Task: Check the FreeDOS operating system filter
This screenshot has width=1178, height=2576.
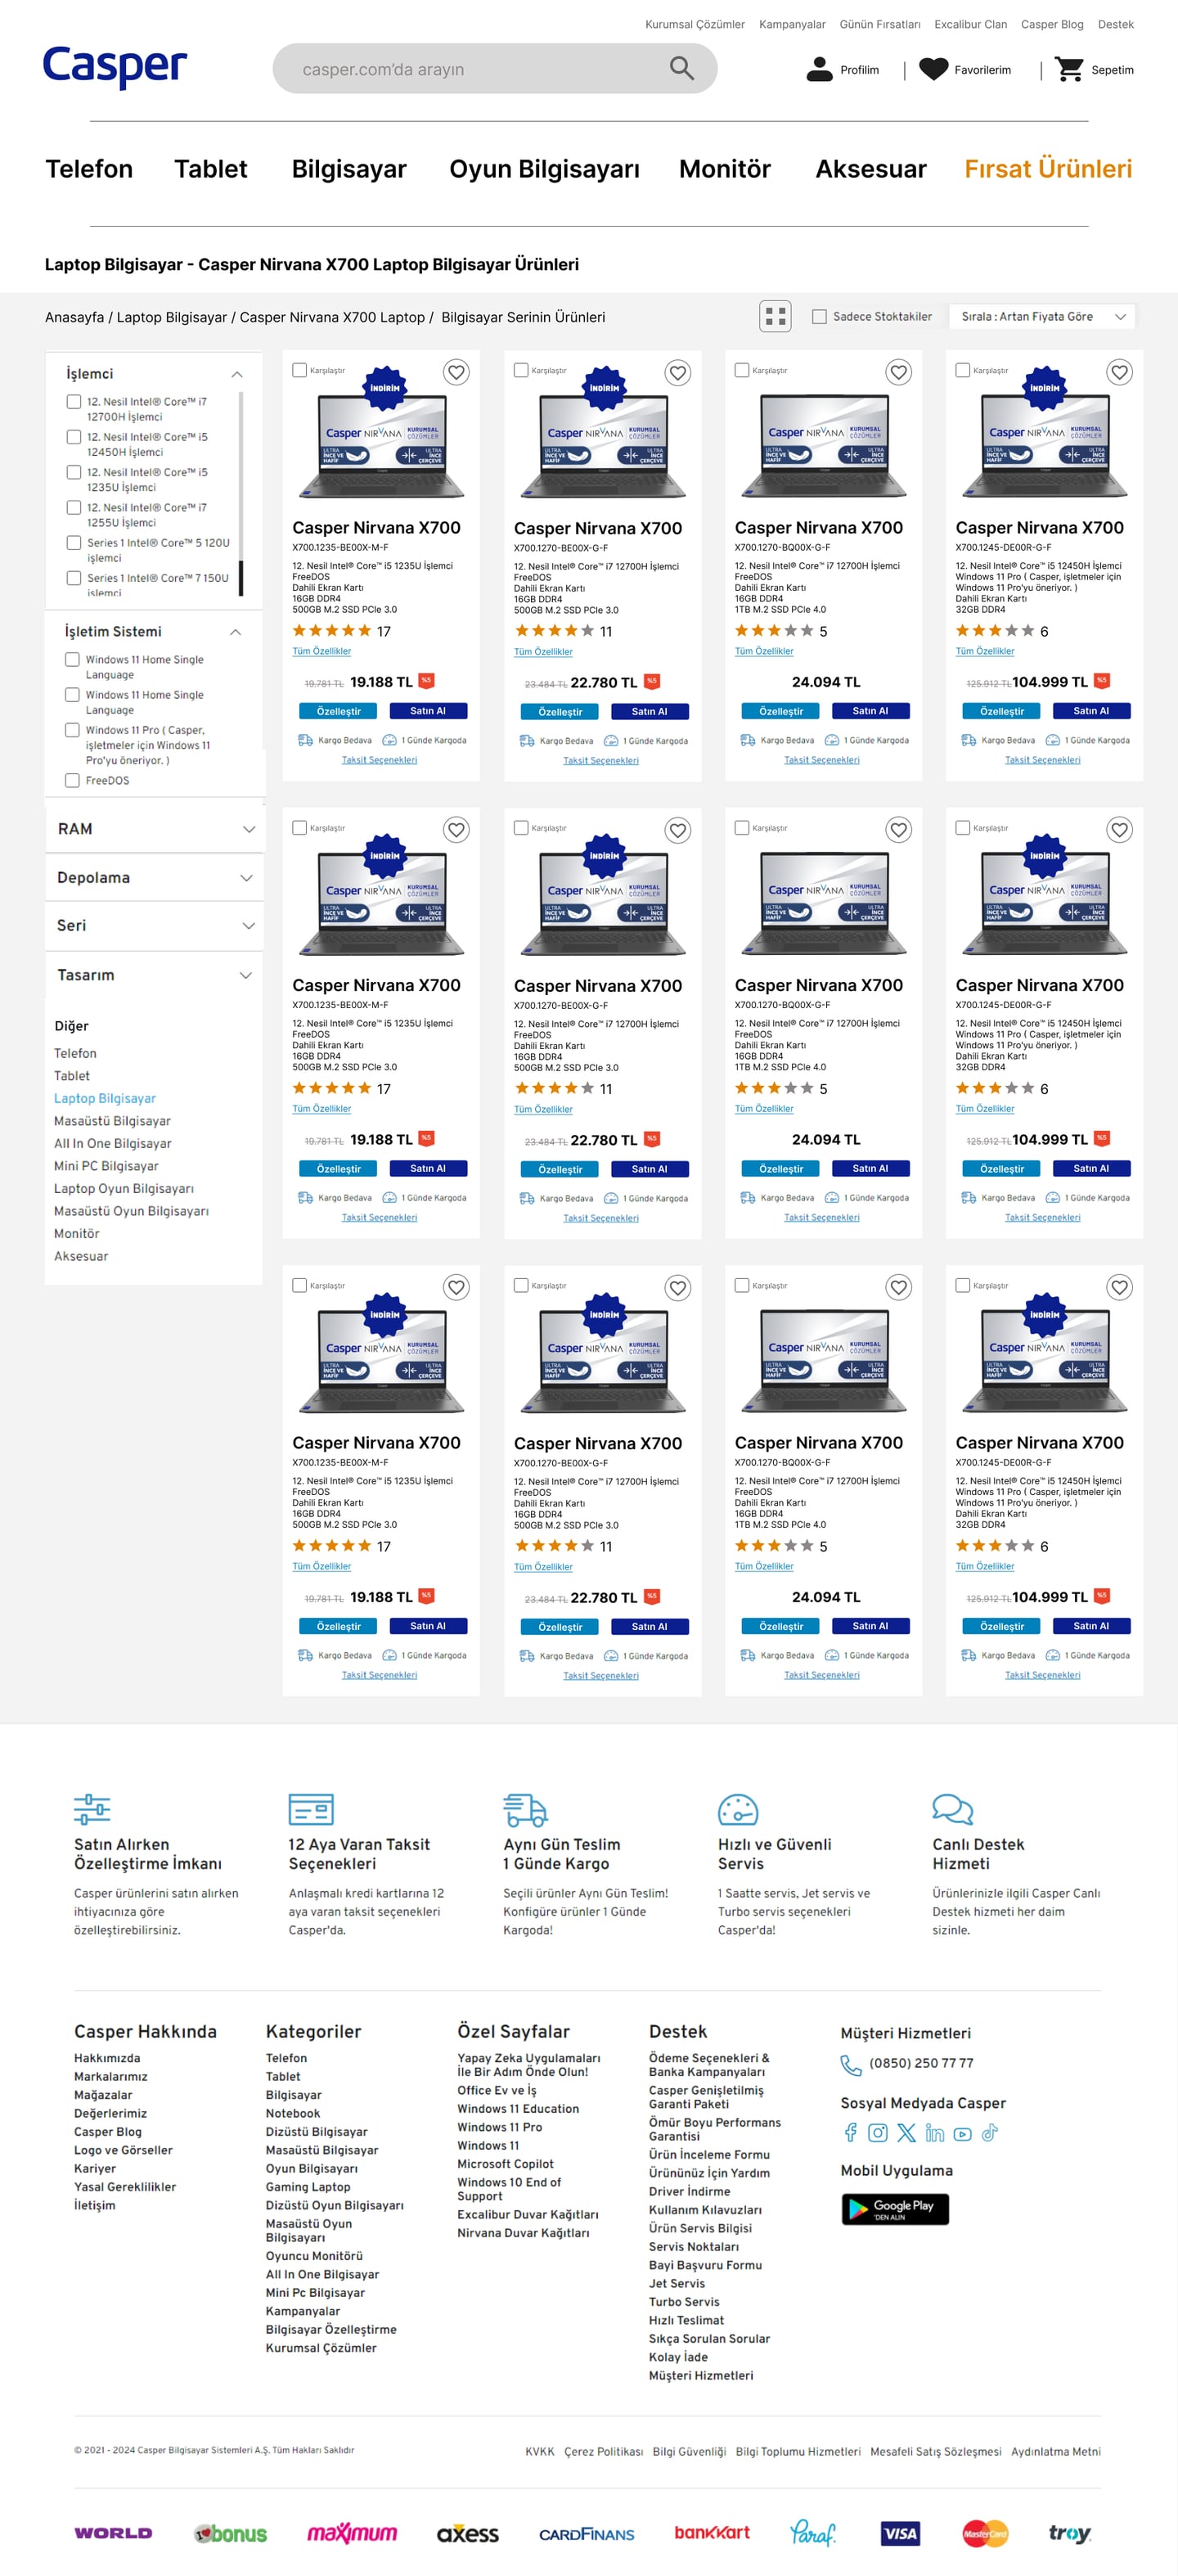Action: (x=72, y=781)
